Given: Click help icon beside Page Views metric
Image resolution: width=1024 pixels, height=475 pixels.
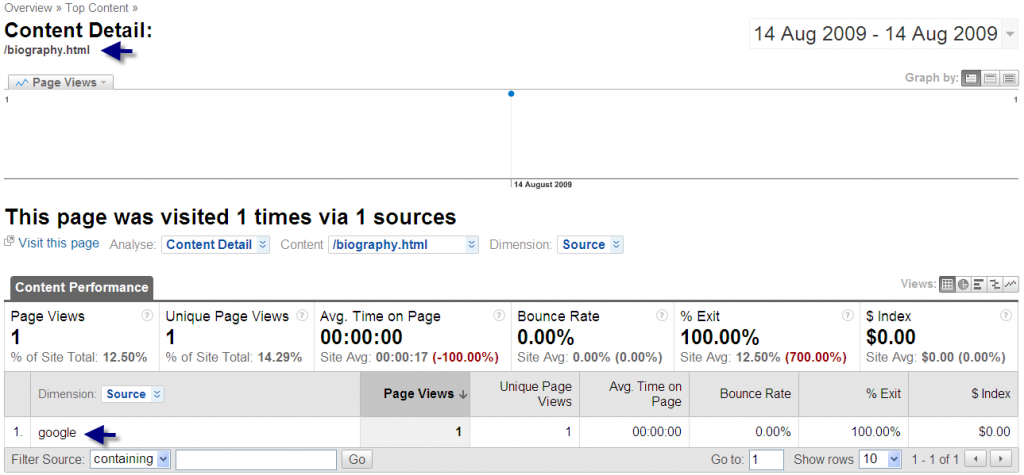Looking at the screenshot, I should click(147, 316).
